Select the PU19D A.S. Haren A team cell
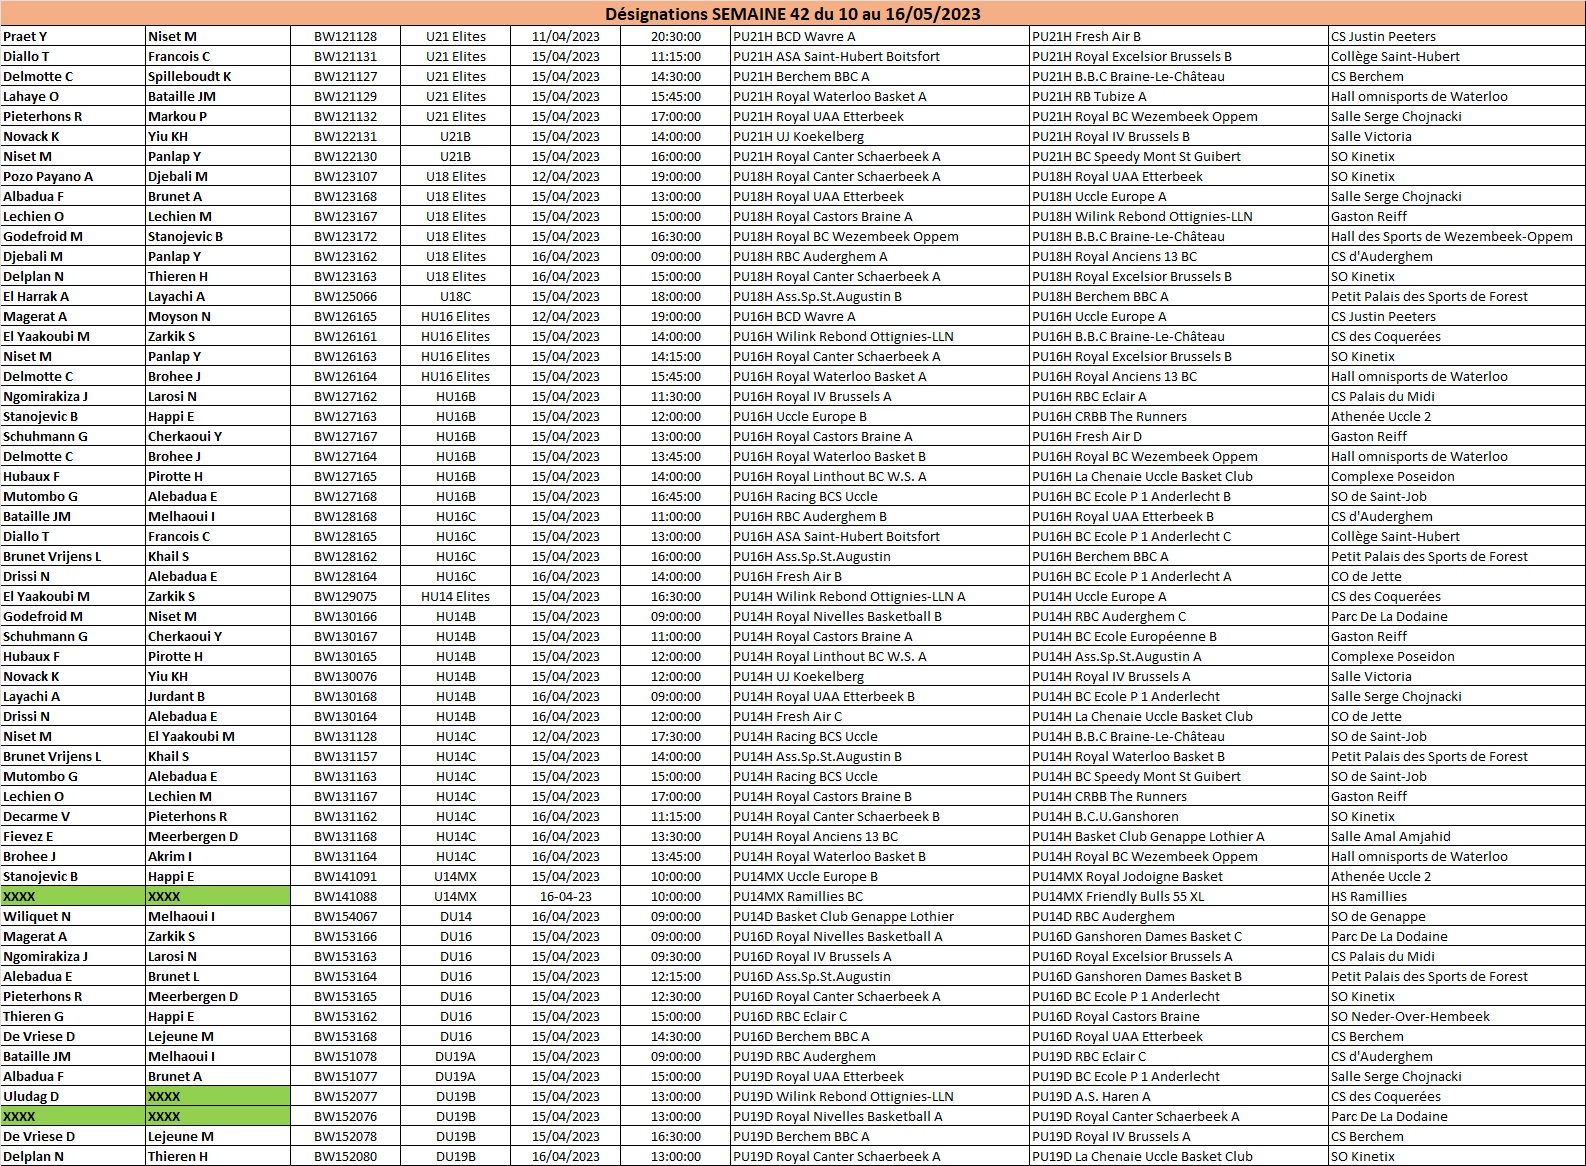Screen dimensions: 1586x1166 click(1091, 1097)
